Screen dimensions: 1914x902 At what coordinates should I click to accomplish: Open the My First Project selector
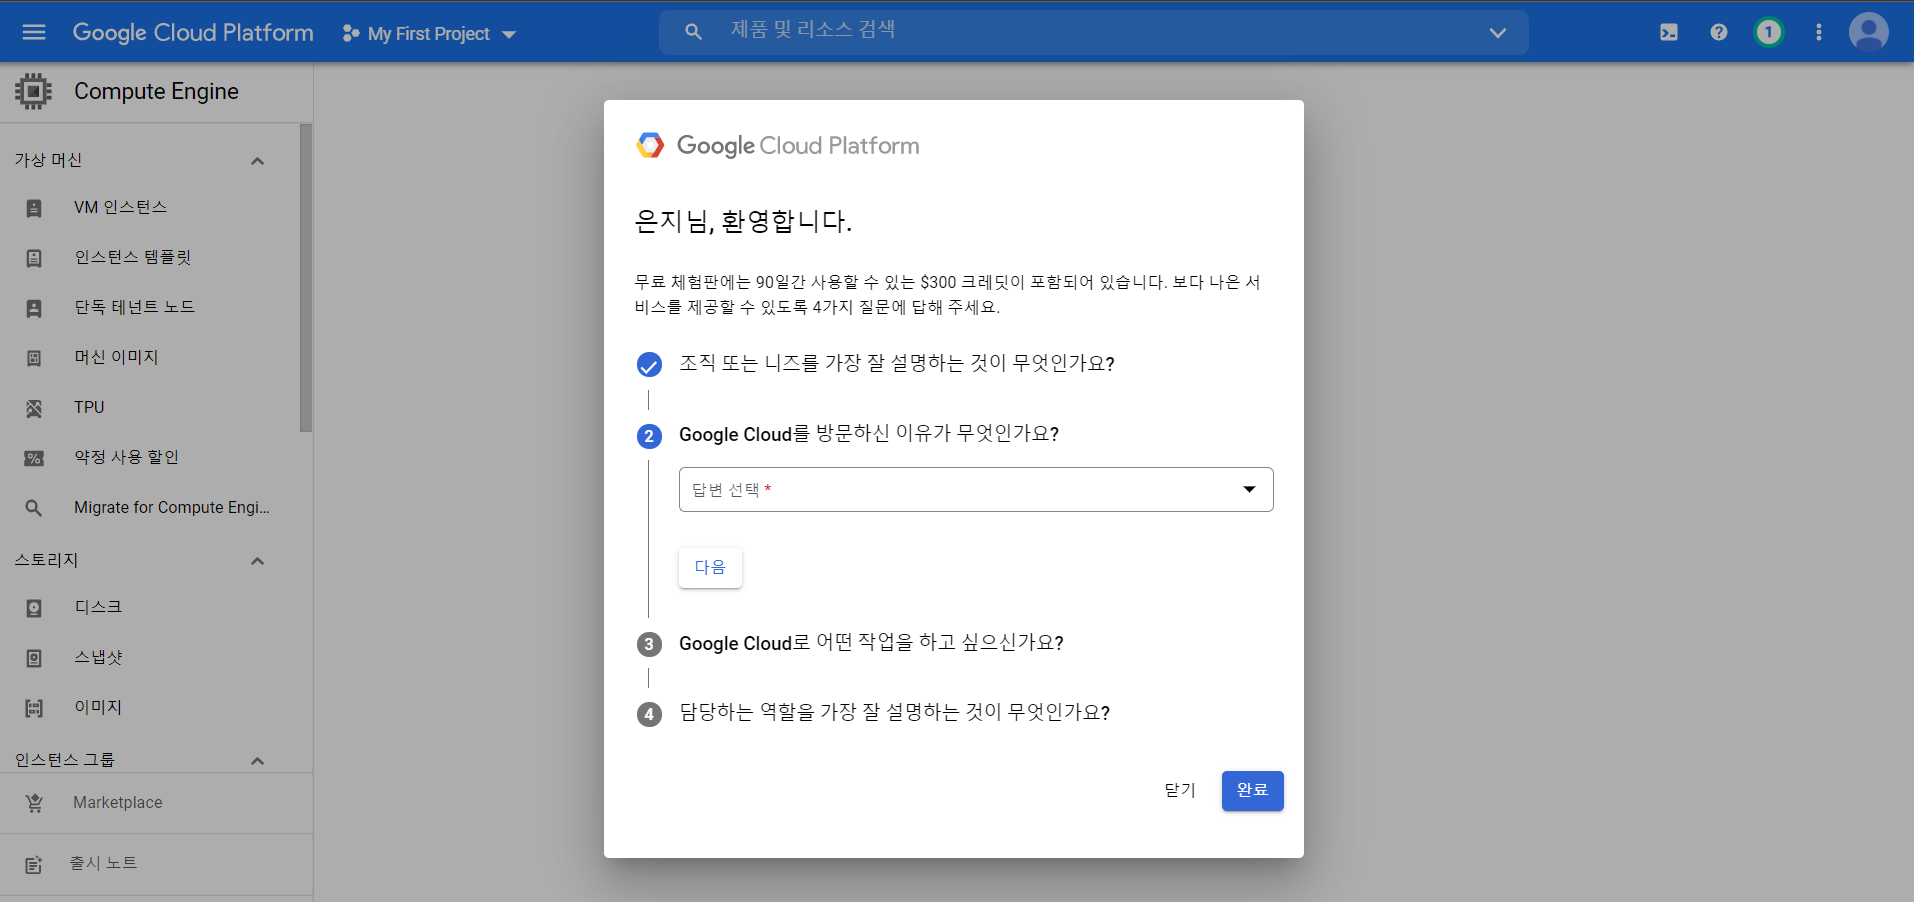pyautogui.click(x=429, y=34)
